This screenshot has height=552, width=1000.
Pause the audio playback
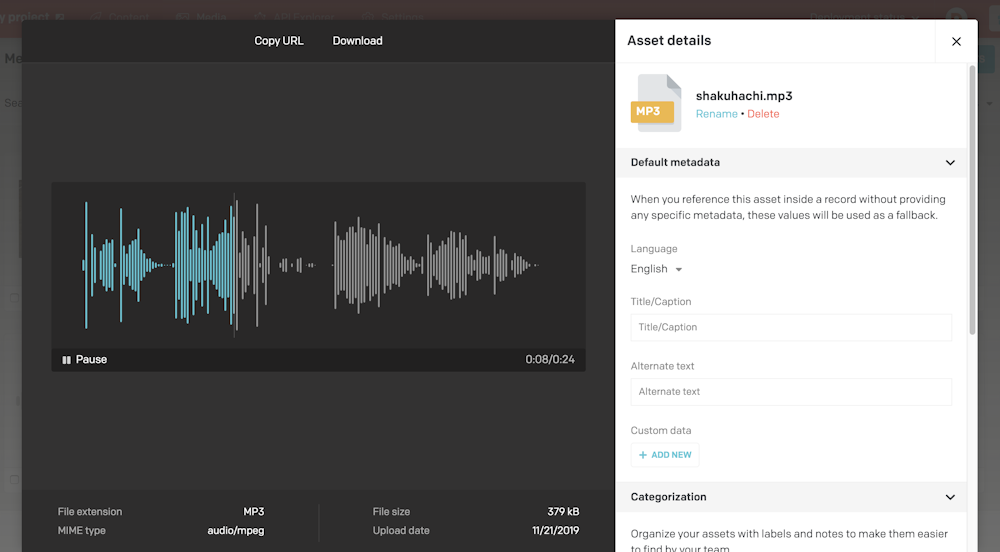[x=84, y=360]
